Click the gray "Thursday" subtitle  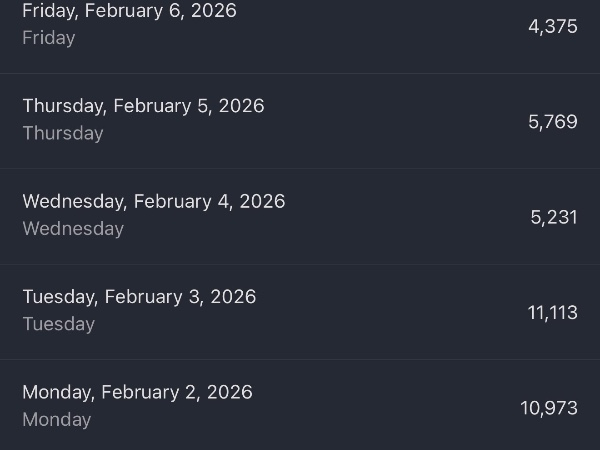63,133
